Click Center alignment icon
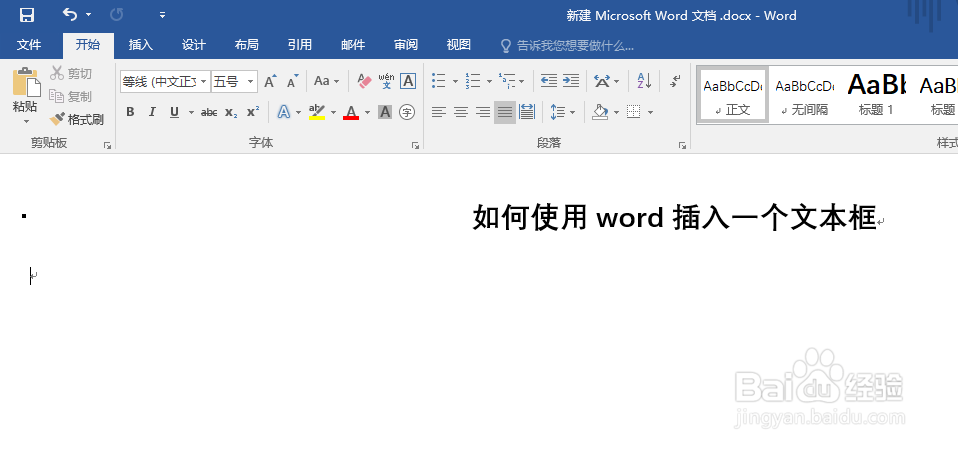This screenshot has height=450, width=958. pos(461,112)
